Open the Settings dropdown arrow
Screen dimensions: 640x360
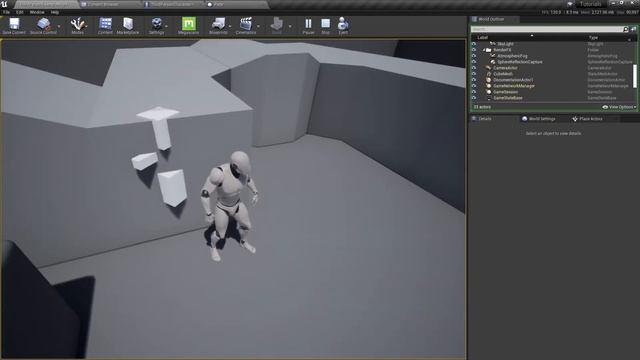tap(167, 27)
